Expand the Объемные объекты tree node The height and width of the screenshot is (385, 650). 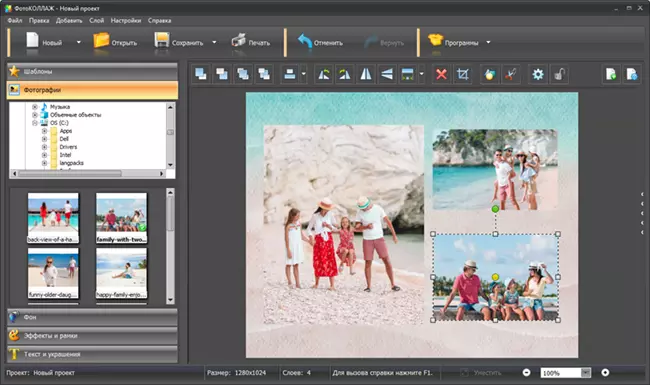click(x=35, y=115)
